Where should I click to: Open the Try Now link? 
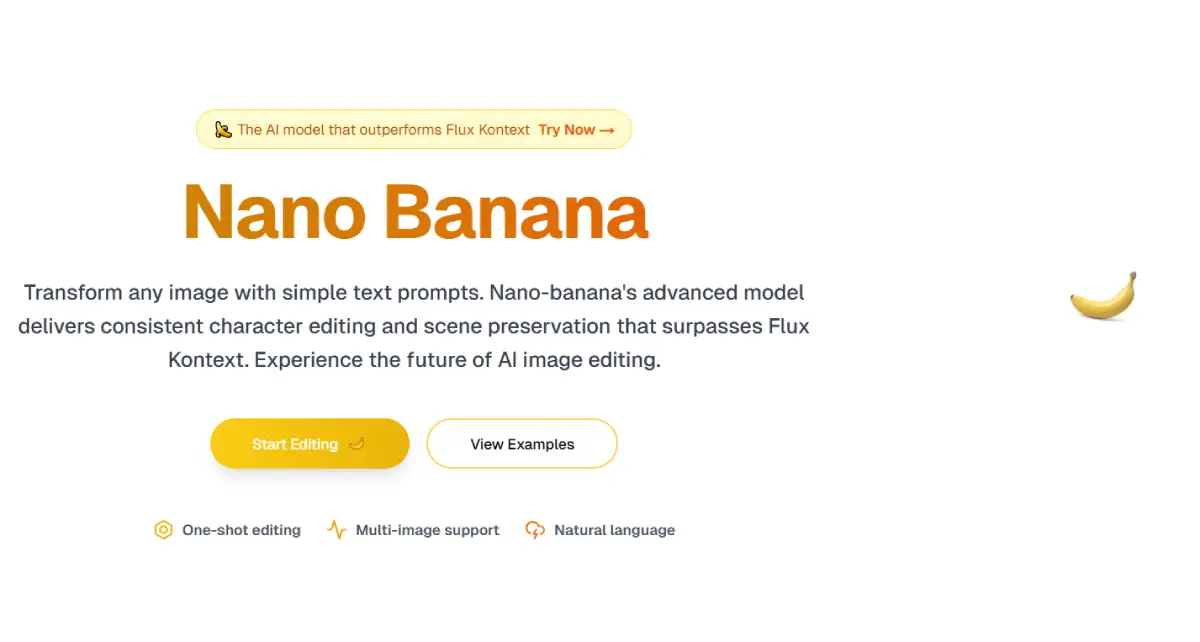(567, 130)
